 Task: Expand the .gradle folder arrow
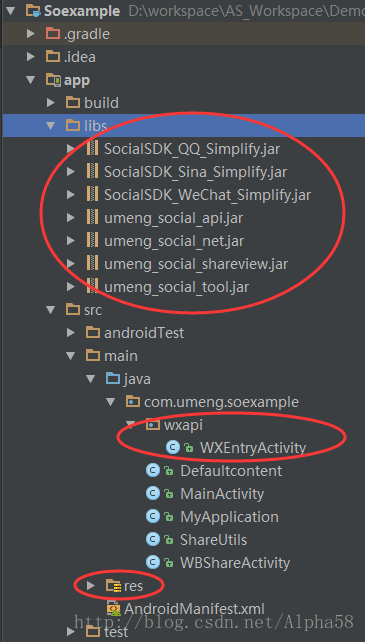click(x=31, y=34)
